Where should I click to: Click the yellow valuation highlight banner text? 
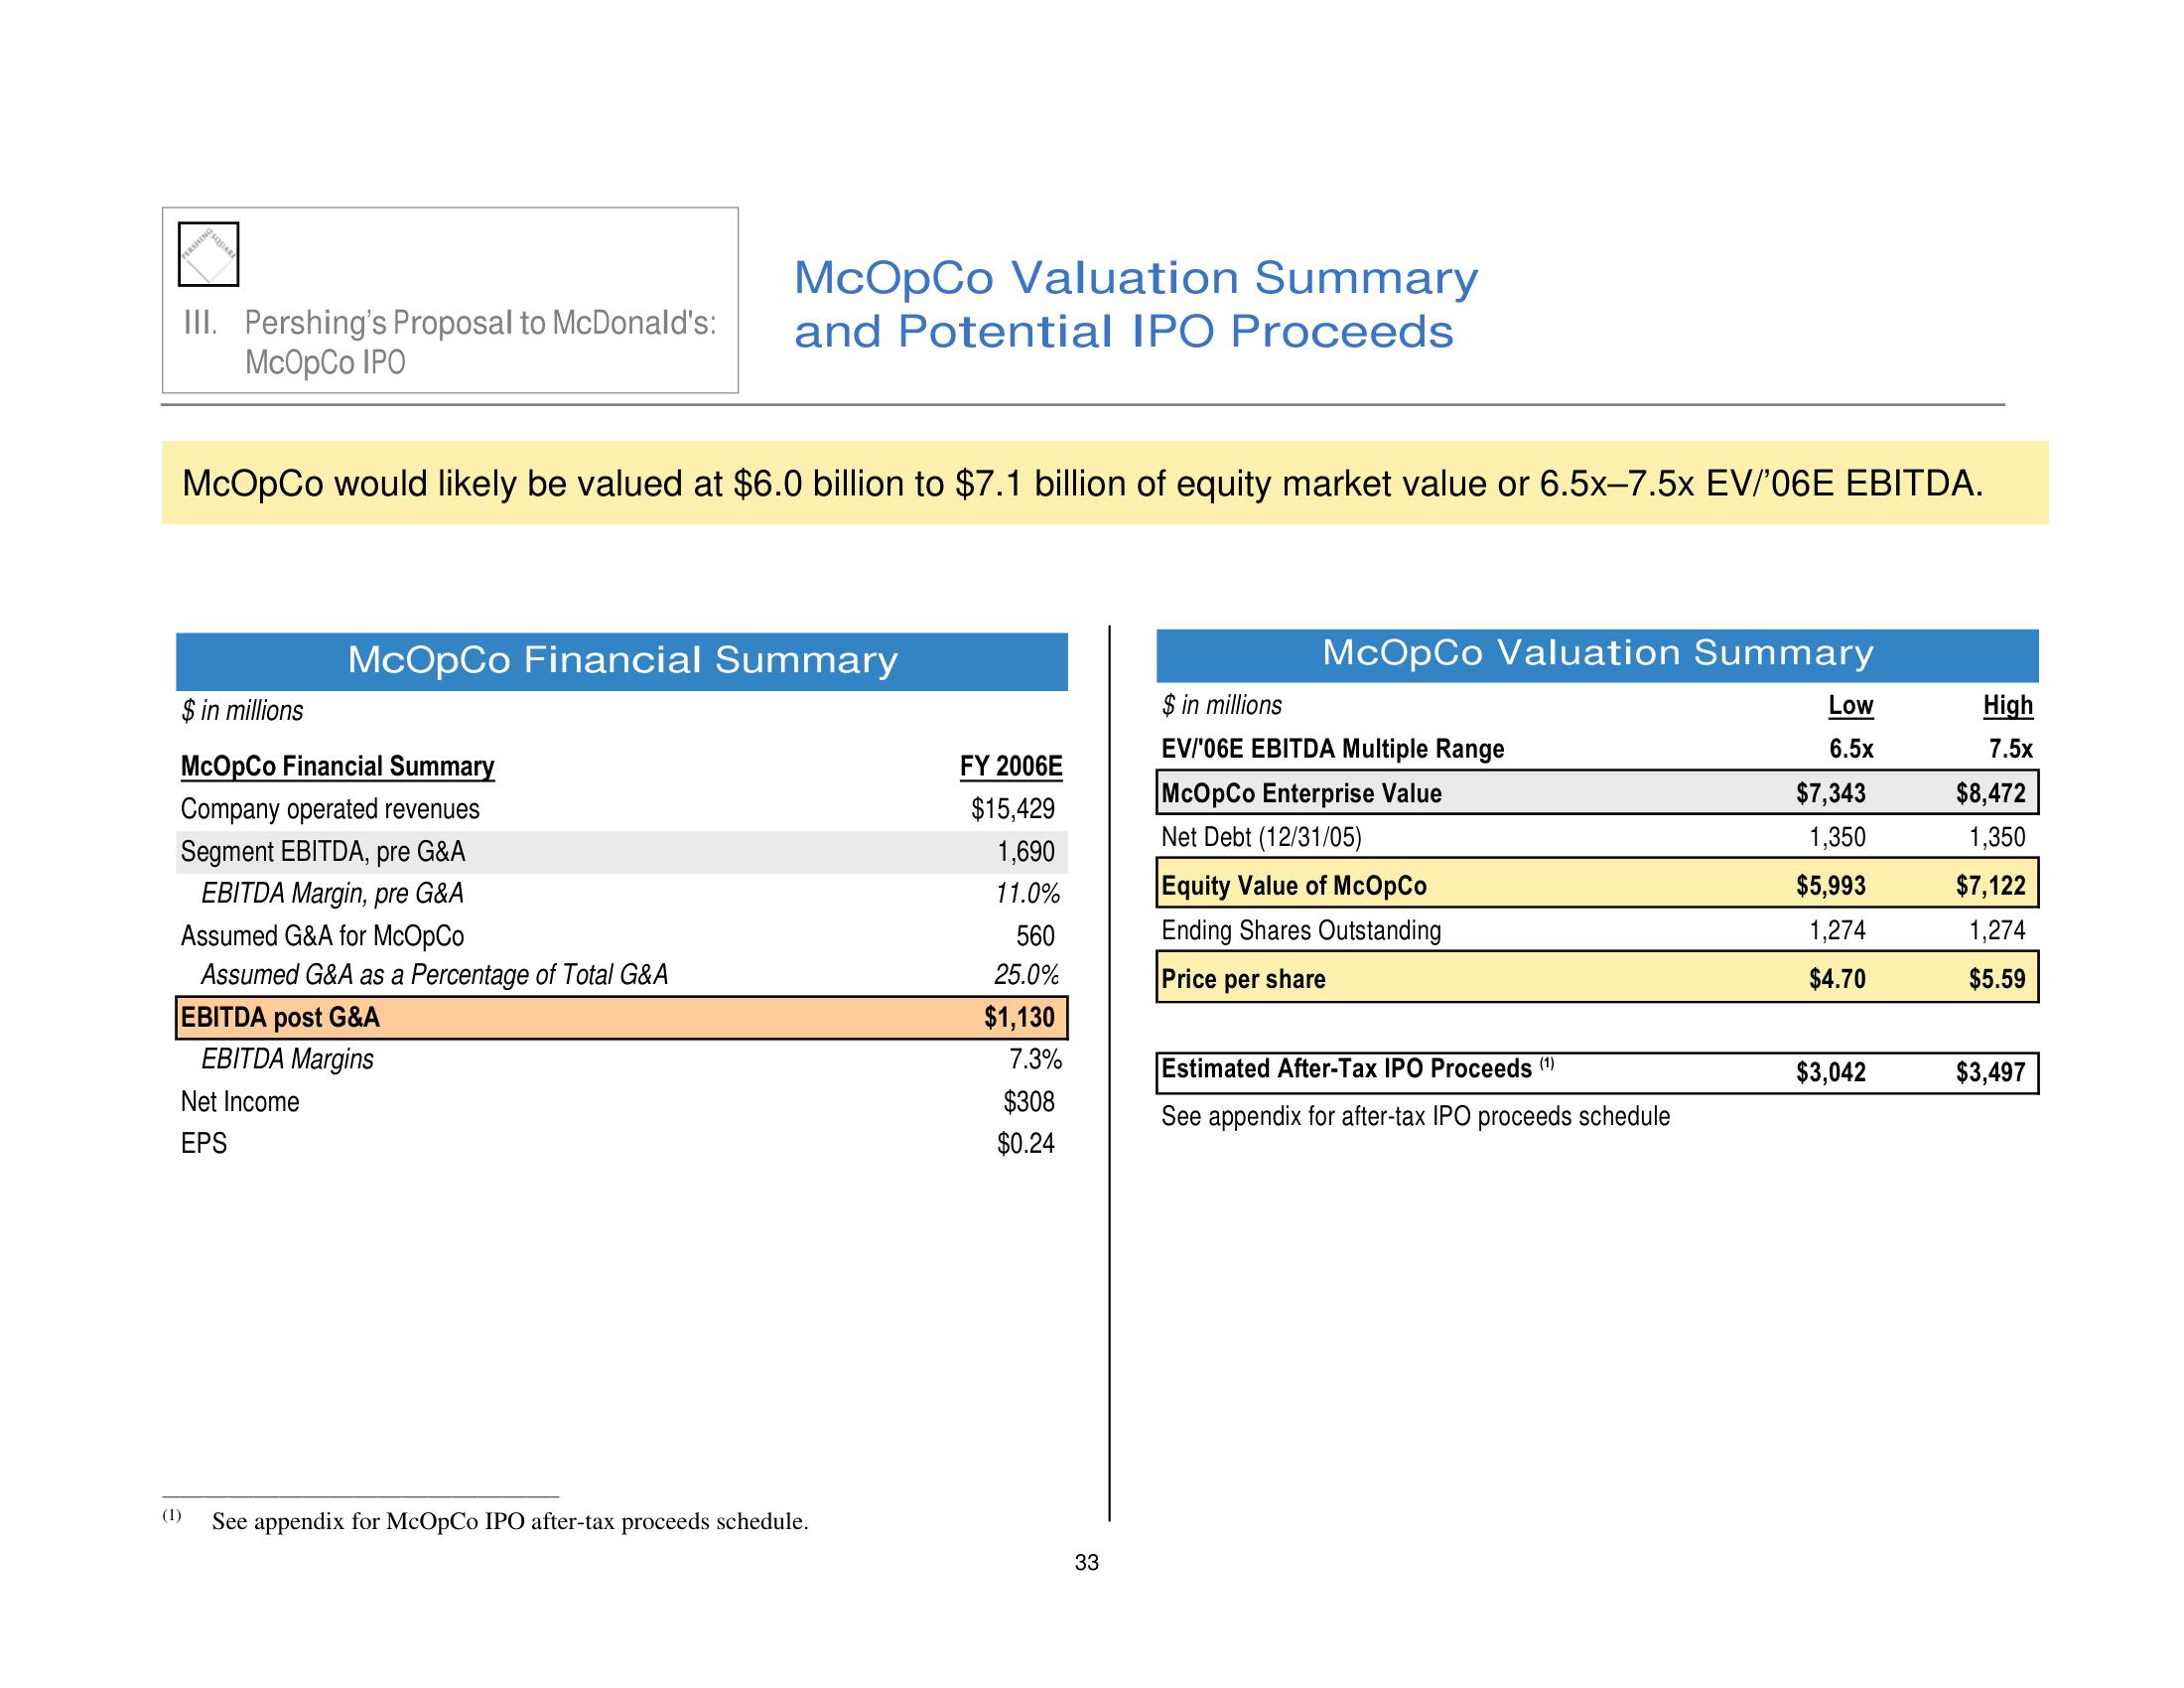point(1082,484)
